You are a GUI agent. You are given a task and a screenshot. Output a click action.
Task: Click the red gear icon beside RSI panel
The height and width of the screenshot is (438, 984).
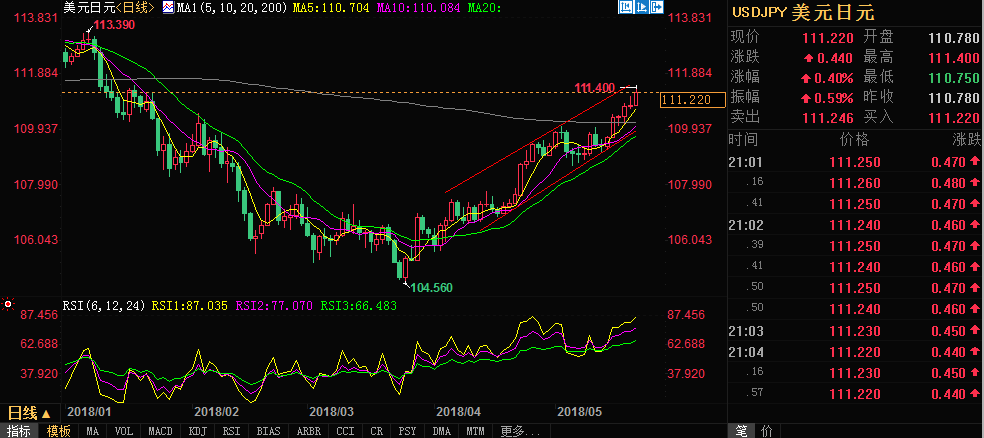(8, 305)
